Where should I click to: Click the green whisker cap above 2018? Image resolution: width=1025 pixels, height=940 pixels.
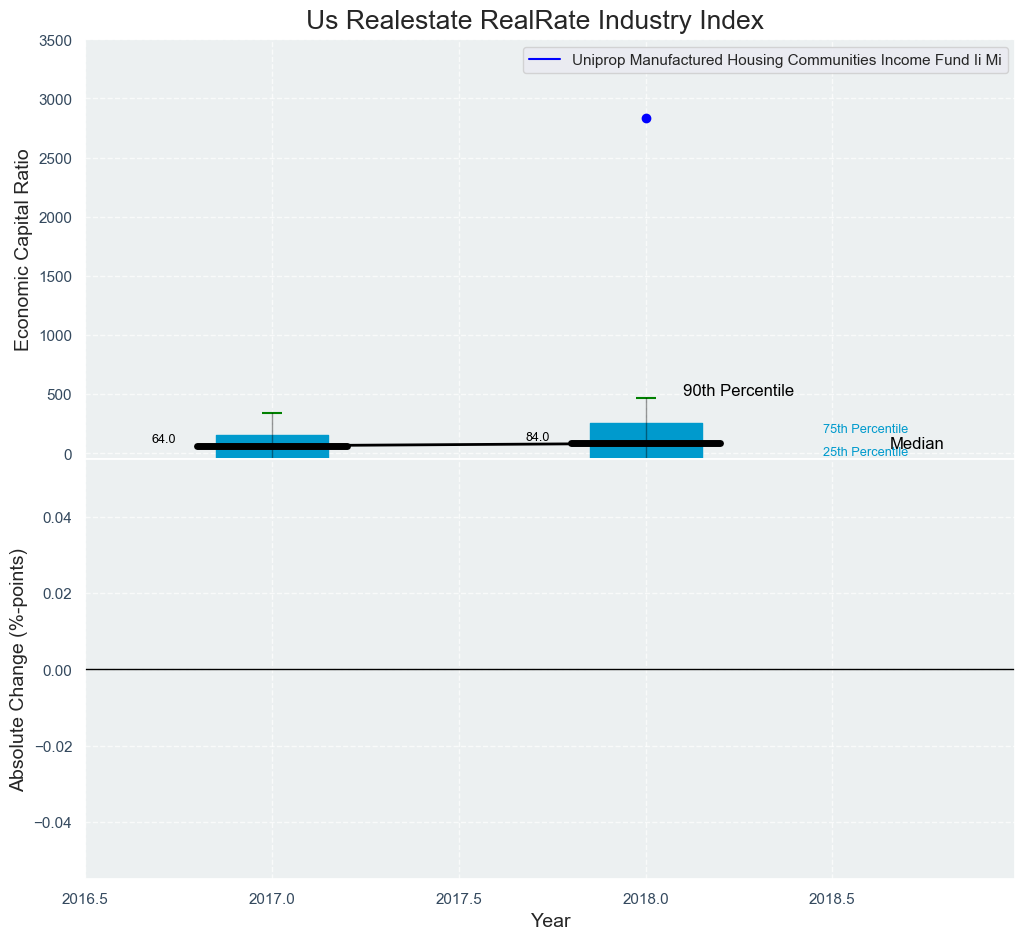click(646, 398)
